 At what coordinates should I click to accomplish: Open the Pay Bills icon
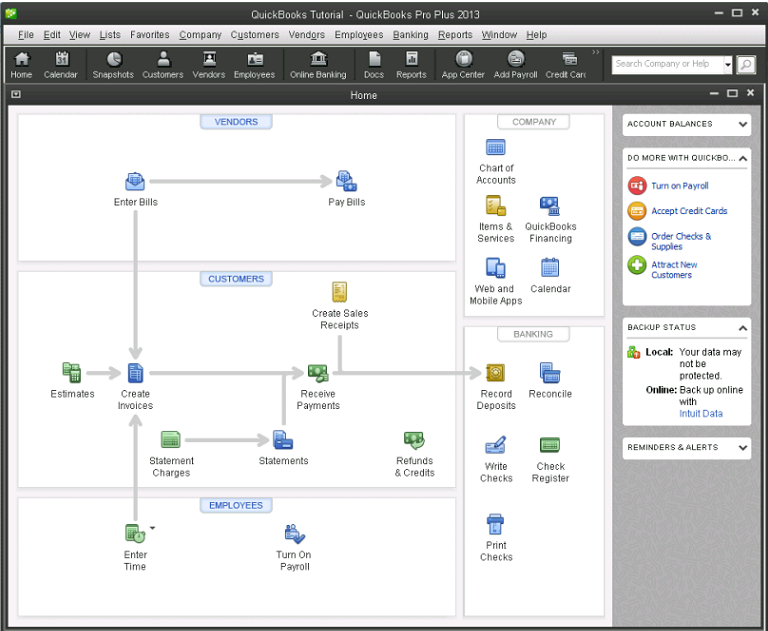point(346,181)
